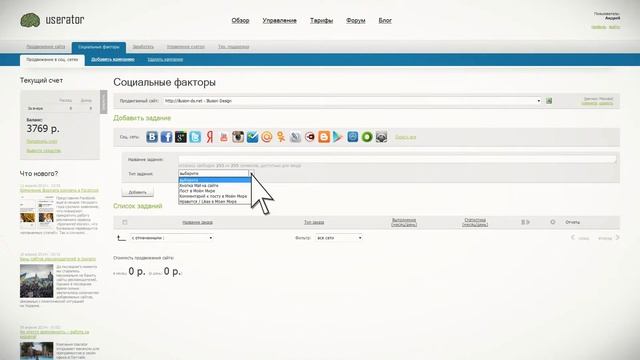
Task: Select the Google Play triangle icon
Action: [337, 137]
